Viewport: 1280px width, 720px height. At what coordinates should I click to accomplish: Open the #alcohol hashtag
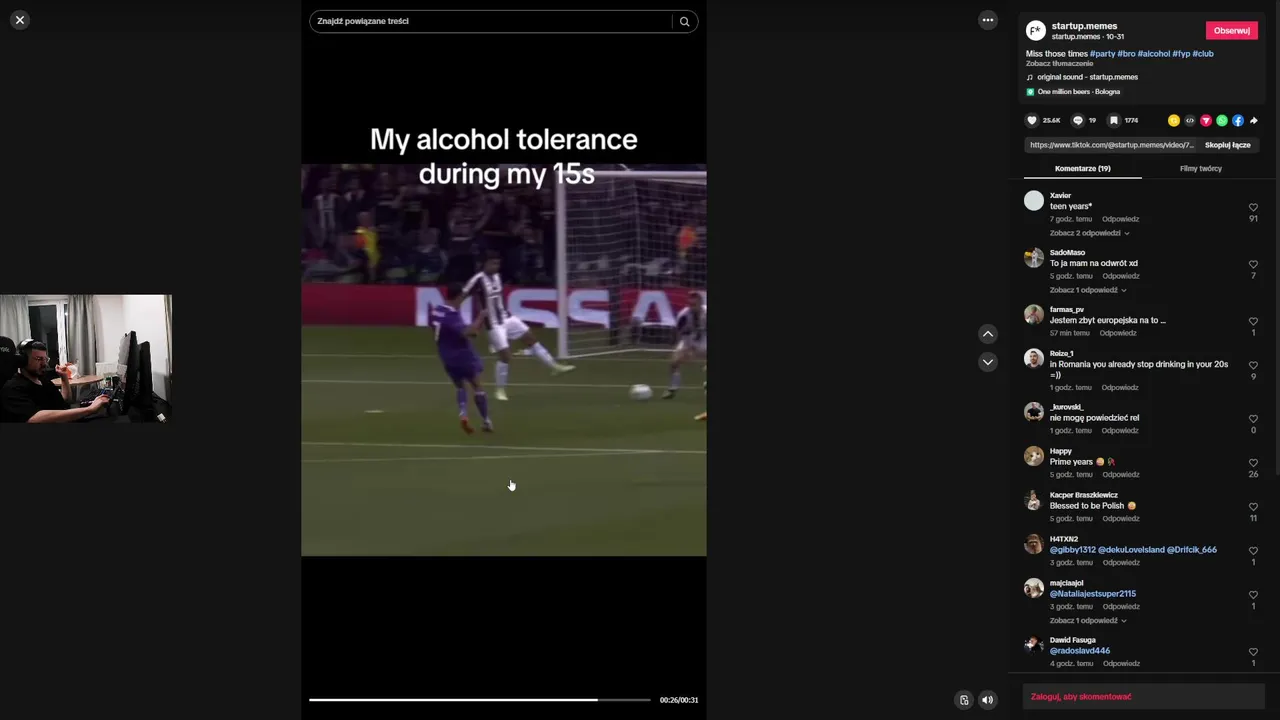click(x=1153, y=54)
